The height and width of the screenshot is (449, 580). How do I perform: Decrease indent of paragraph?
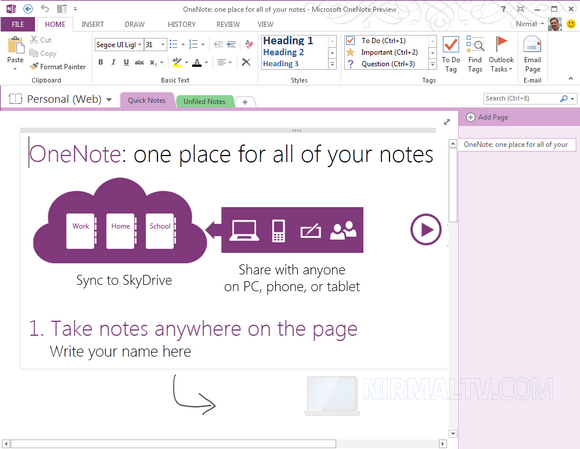[218, 44]
